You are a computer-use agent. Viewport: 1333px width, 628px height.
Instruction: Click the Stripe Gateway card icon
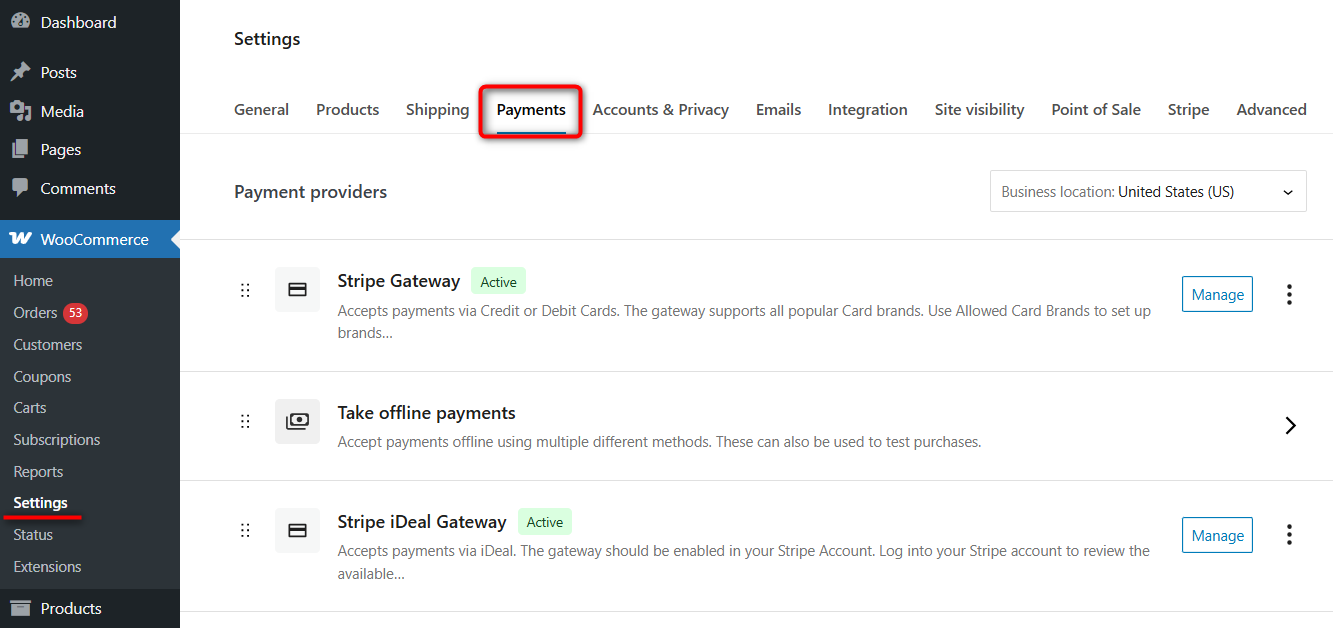(x=297, y=289)
